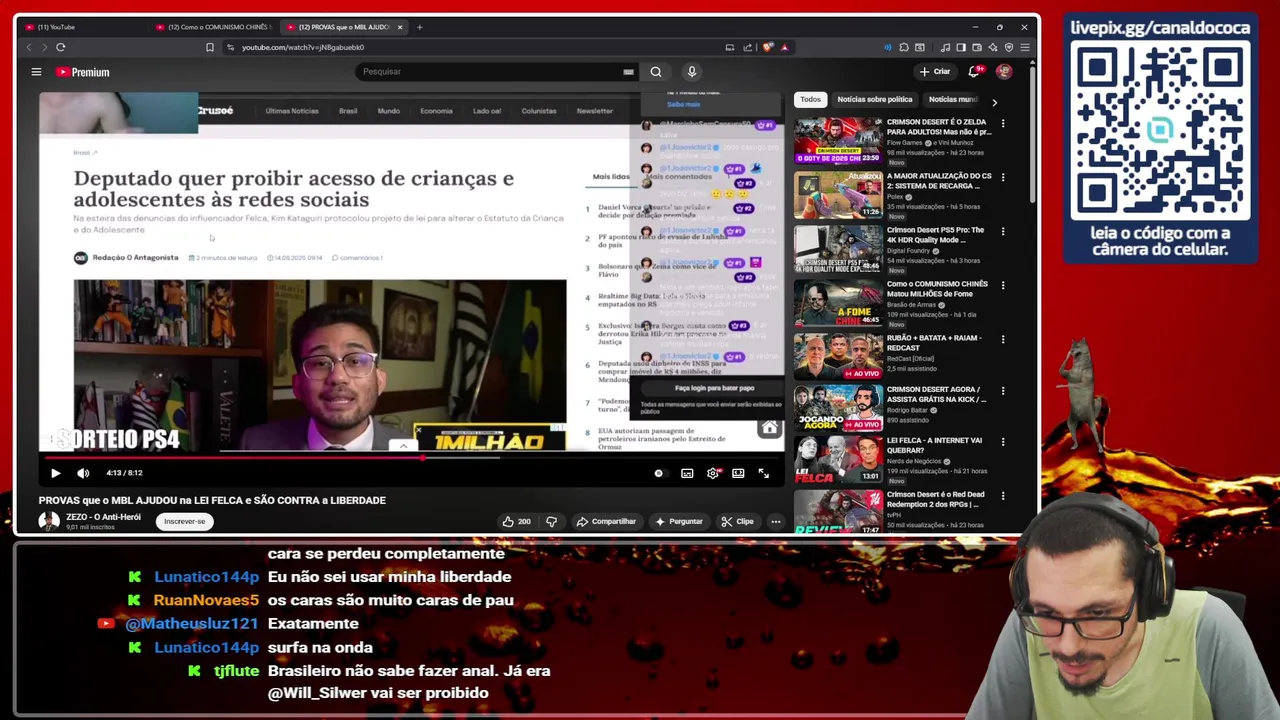Show more filter chips with the right arrow

point(994,102)
